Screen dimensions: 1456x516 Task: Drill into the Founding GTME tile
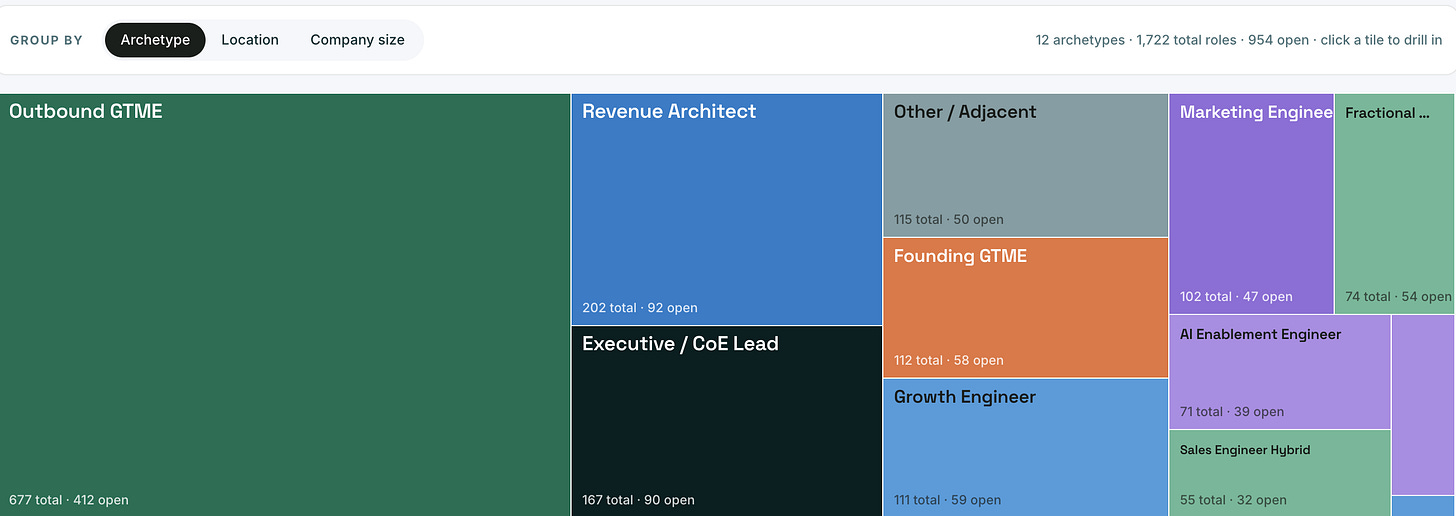pyautogui.click(x=1025, y=307)
